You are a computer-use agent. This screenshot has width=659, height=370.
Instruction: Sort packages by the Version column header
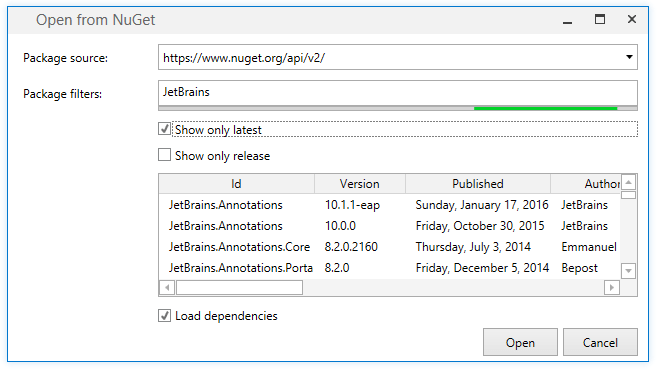[x=360, y=184]
